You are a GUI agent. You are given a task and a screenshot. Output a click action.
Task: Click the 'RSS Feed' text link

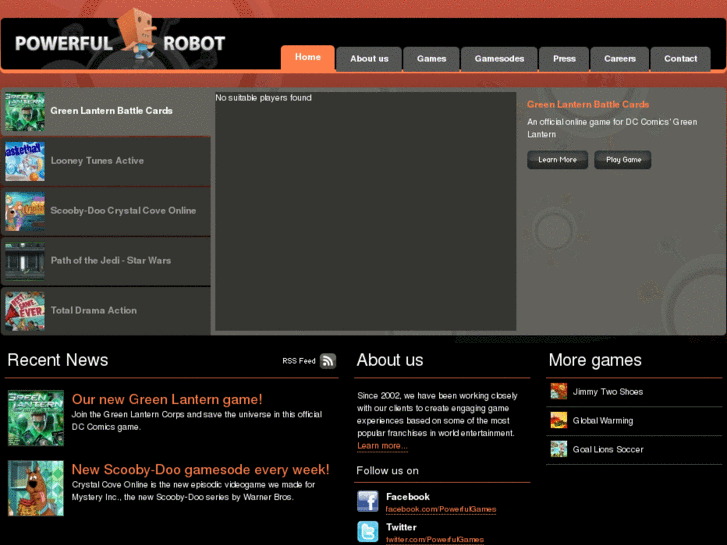point(299,361)
